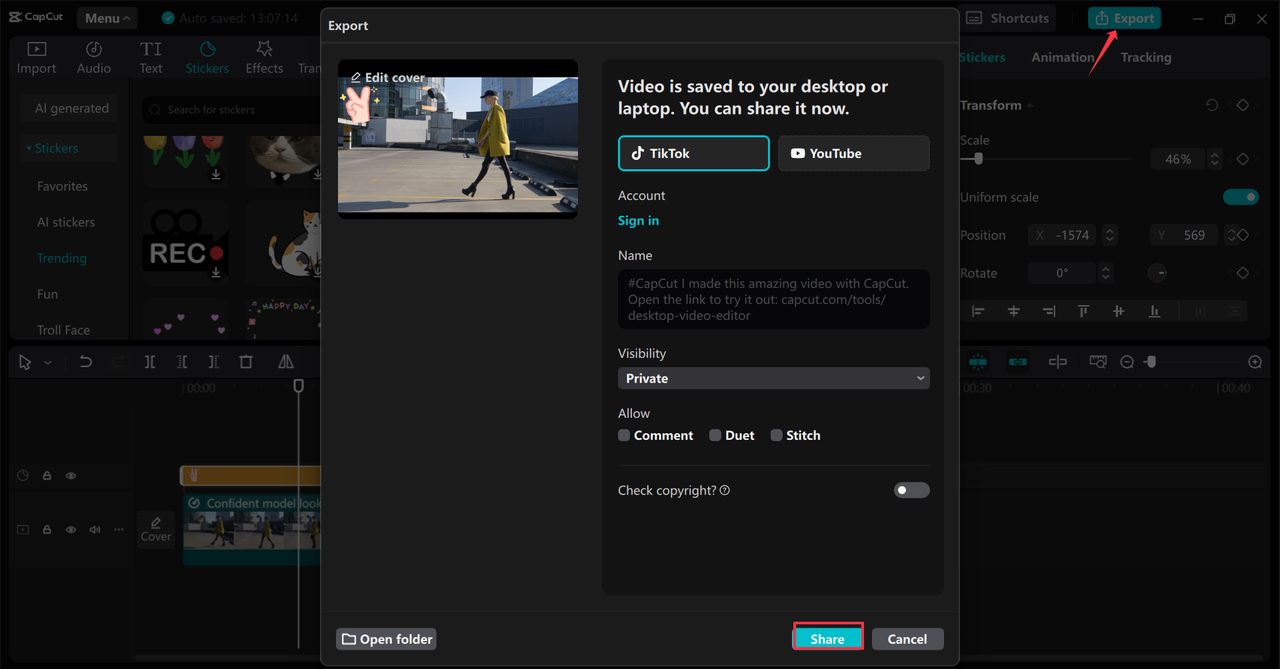This screenshot has height=669, width=1280.
Task: Hide the sticker track eye icon
Action: [71, 476]
